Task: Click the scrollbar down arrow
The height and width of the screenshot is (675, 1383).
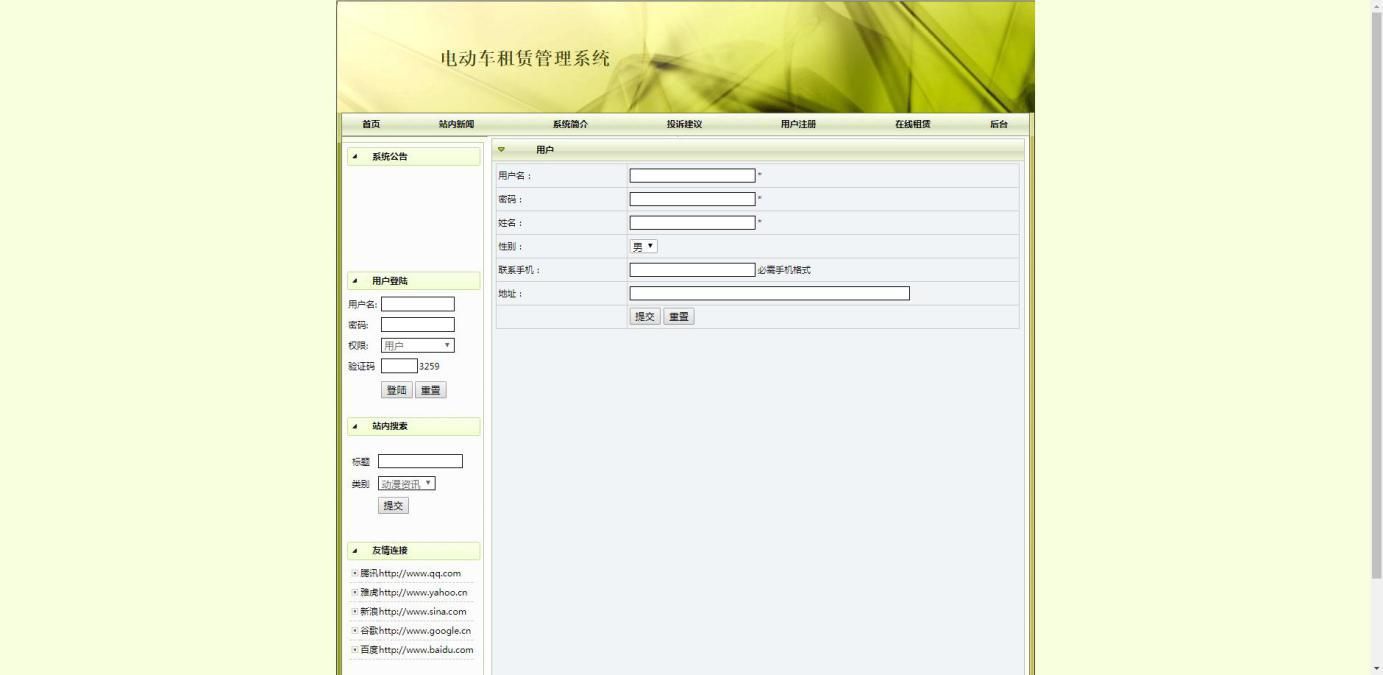Action: (x=1376, y=668)
